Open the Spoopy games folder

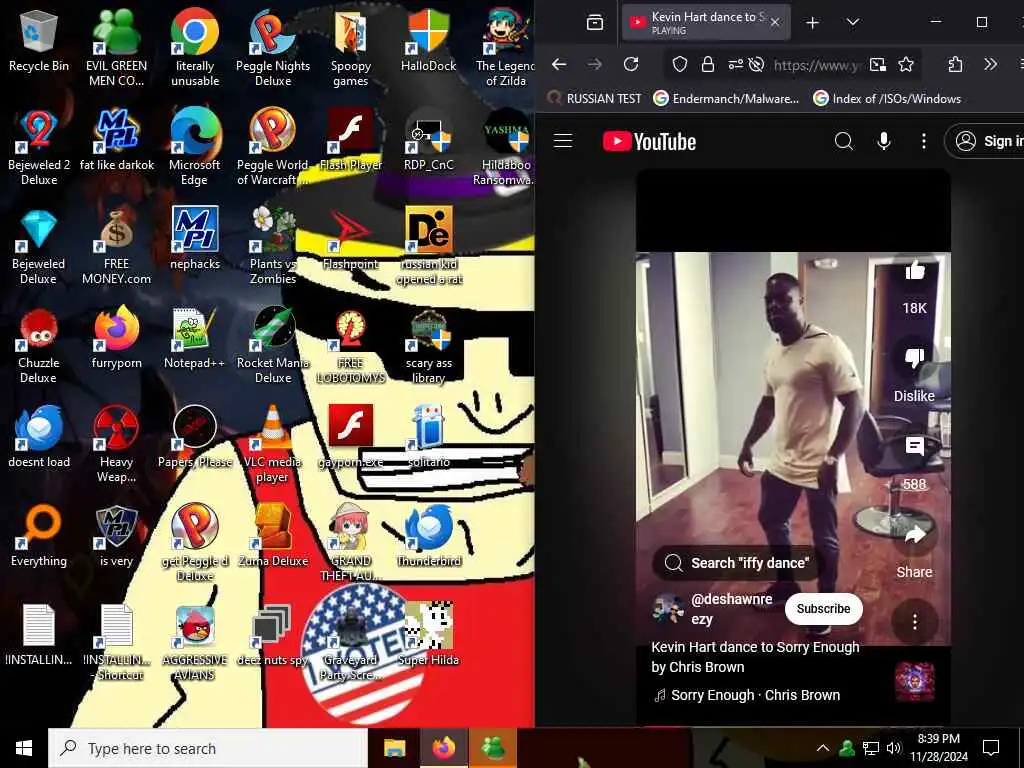tap(351, 48)
